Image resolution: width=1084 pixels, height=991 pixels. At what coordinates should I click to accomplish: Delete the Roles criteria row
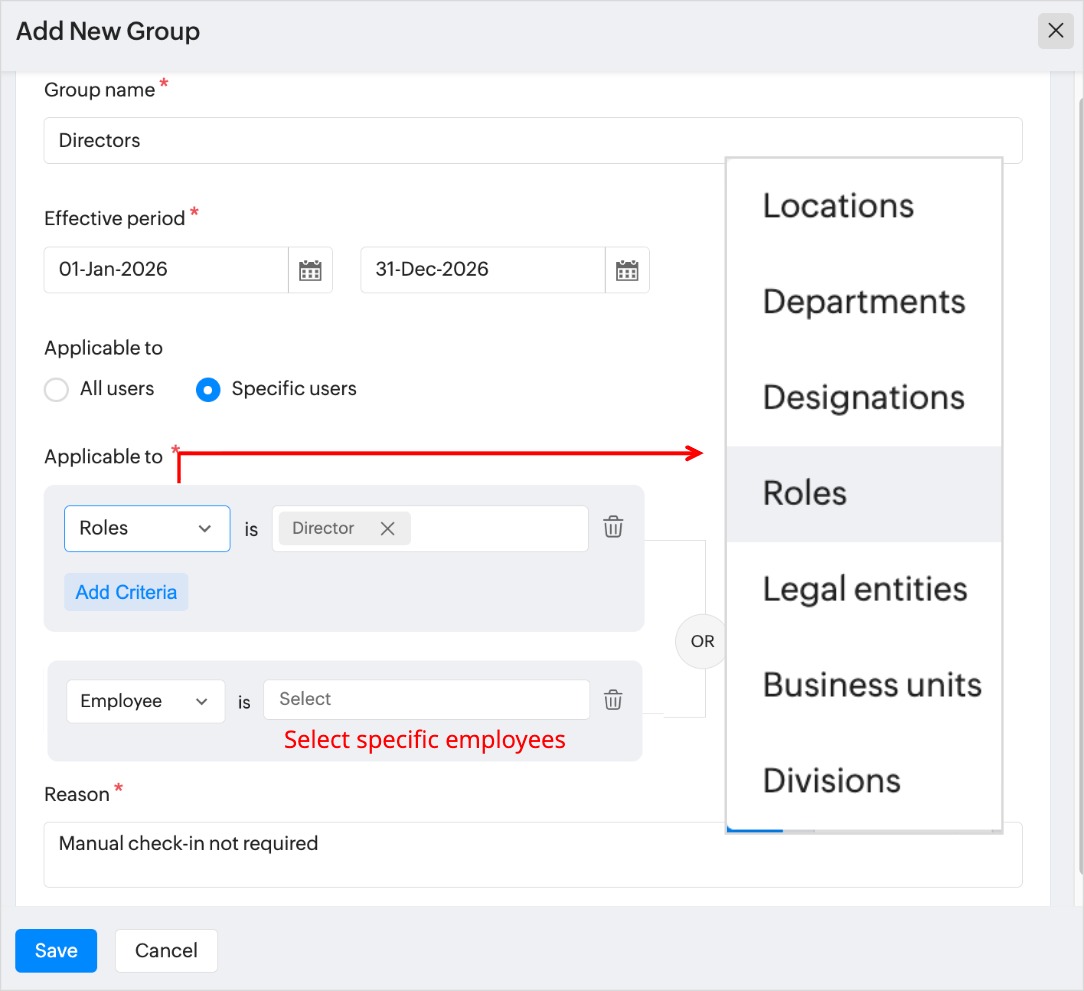point(614,527)
